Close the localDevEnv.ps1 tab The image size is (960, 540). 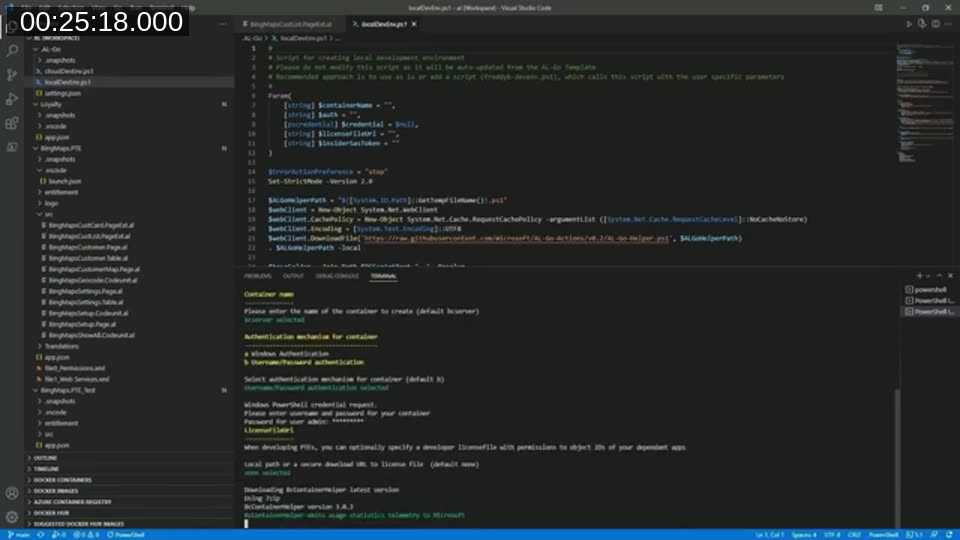[414, 24]
